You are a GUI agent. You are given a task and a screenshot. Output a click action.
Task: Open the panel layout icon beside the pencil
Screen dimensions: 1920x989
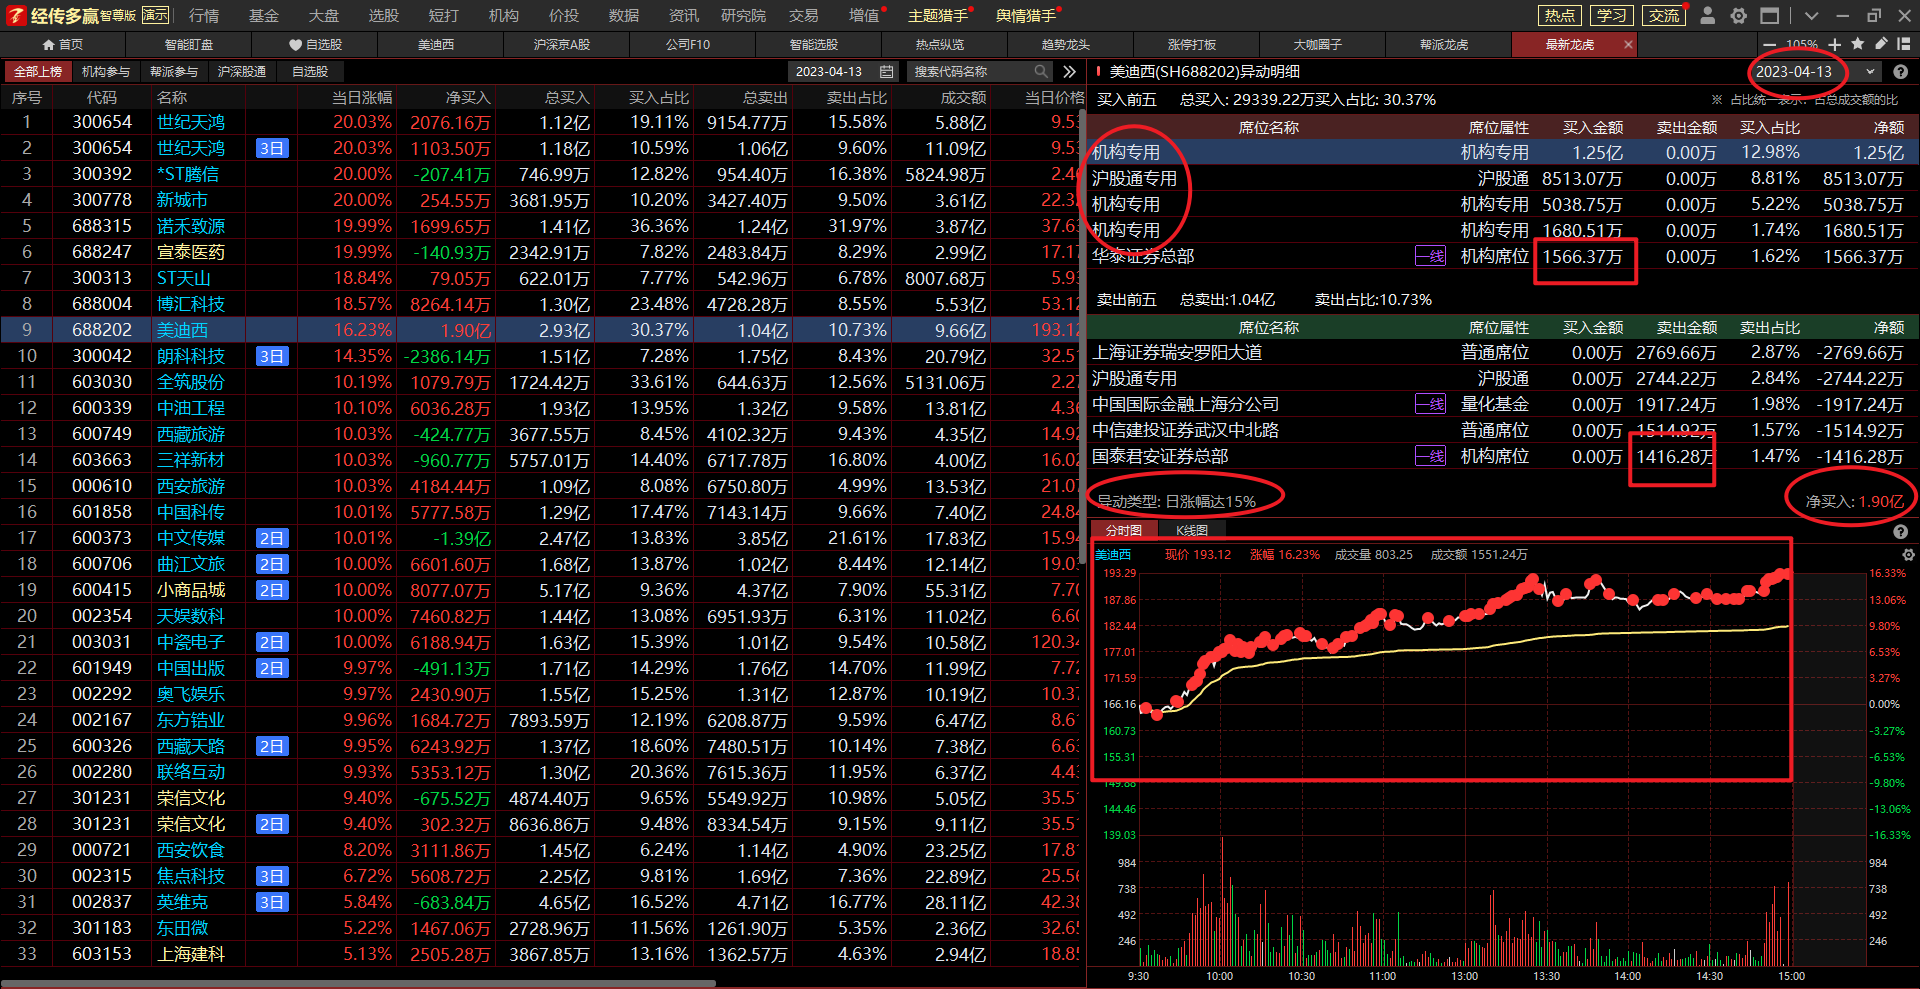(1904, 44)
